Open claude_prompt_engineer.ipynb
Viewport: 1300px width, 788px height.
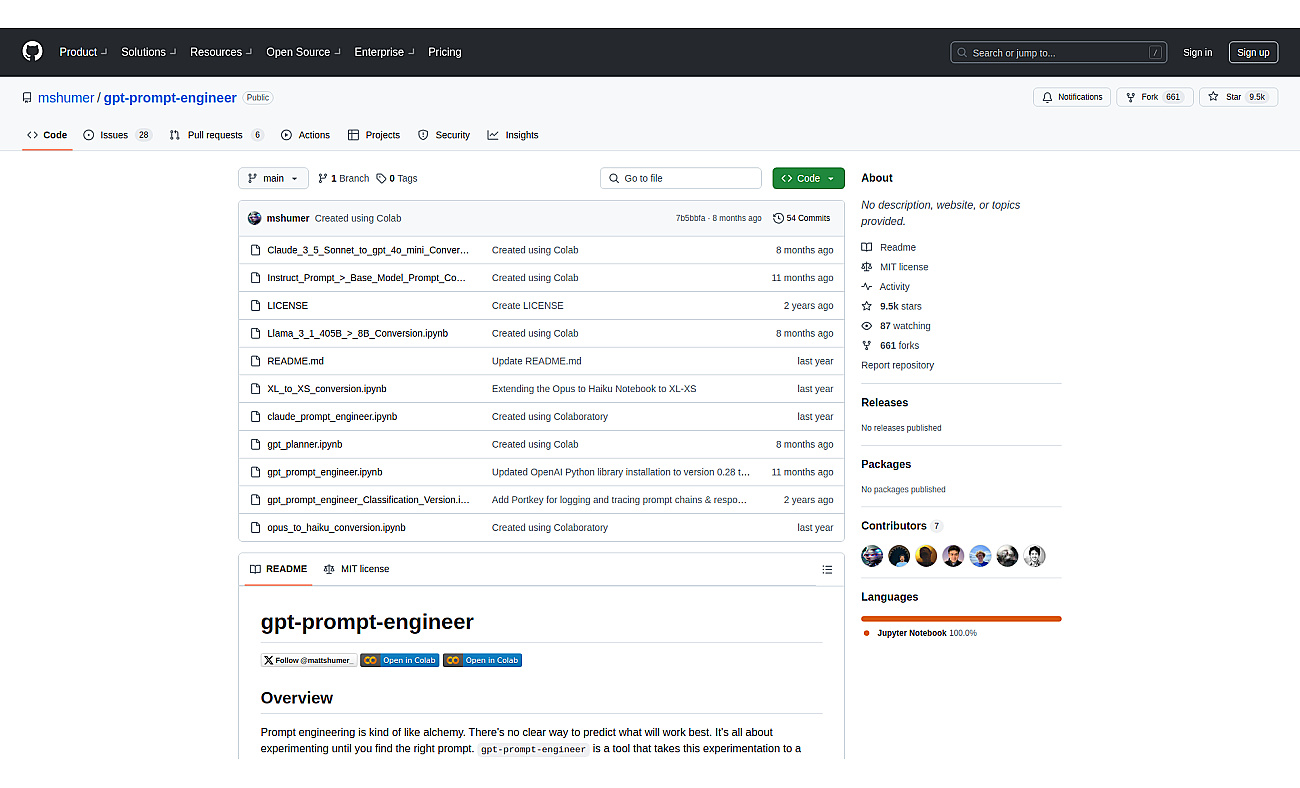(332, 417)
